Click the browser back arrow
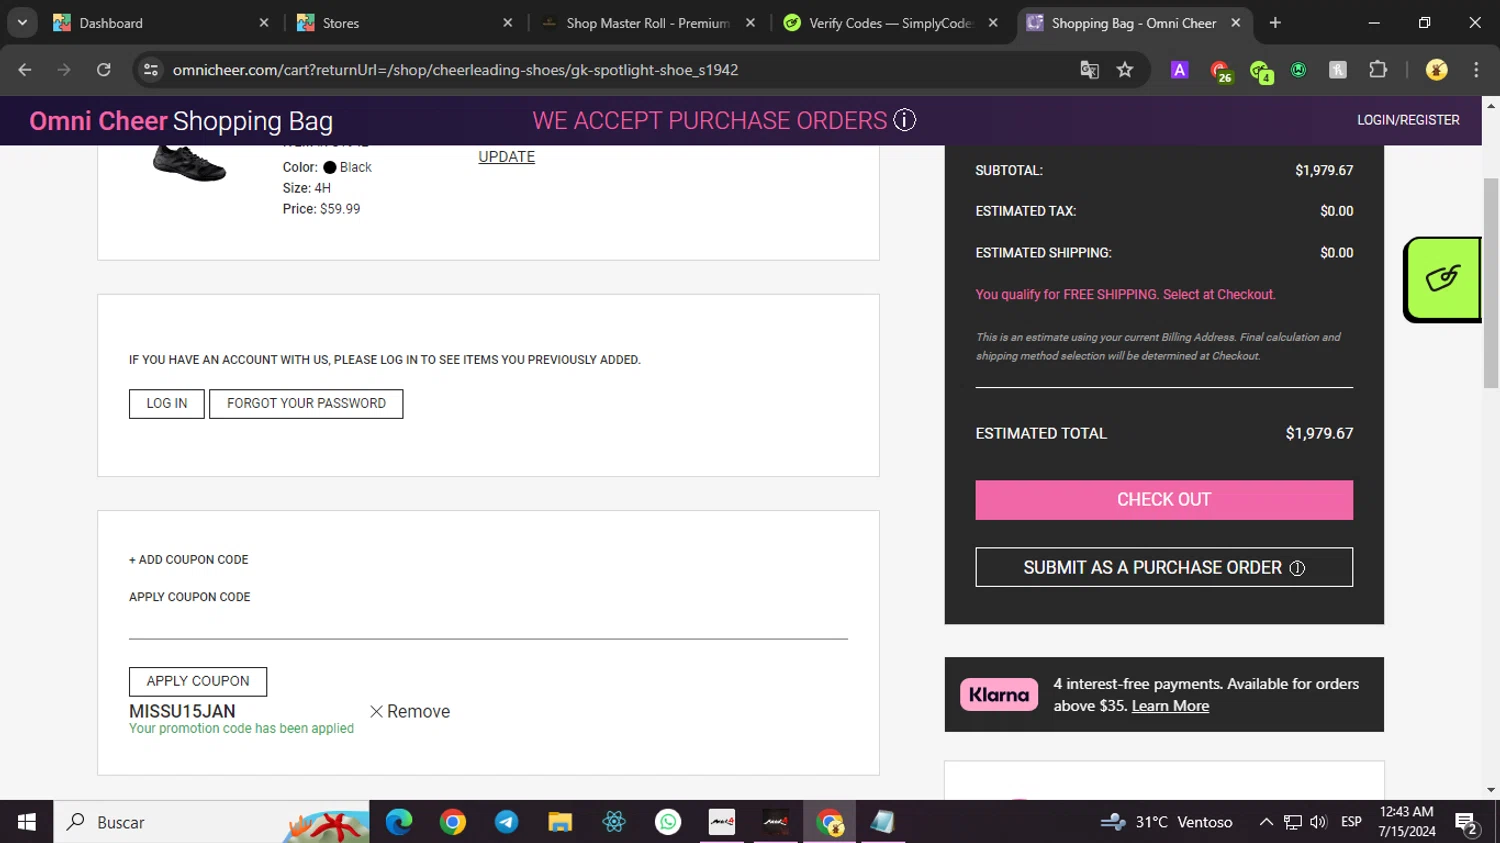 point(25,70)
